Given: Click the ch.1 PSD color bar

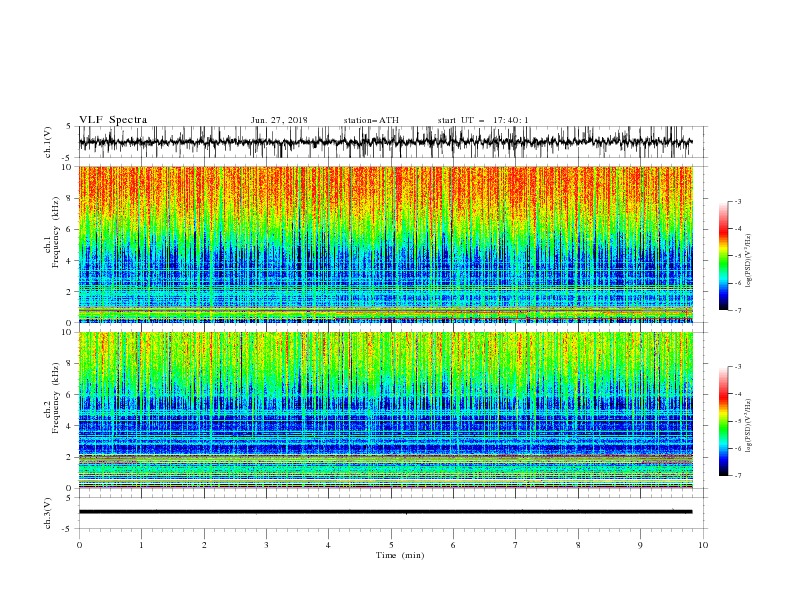Looking at the screenshot, I should (723, 256).
